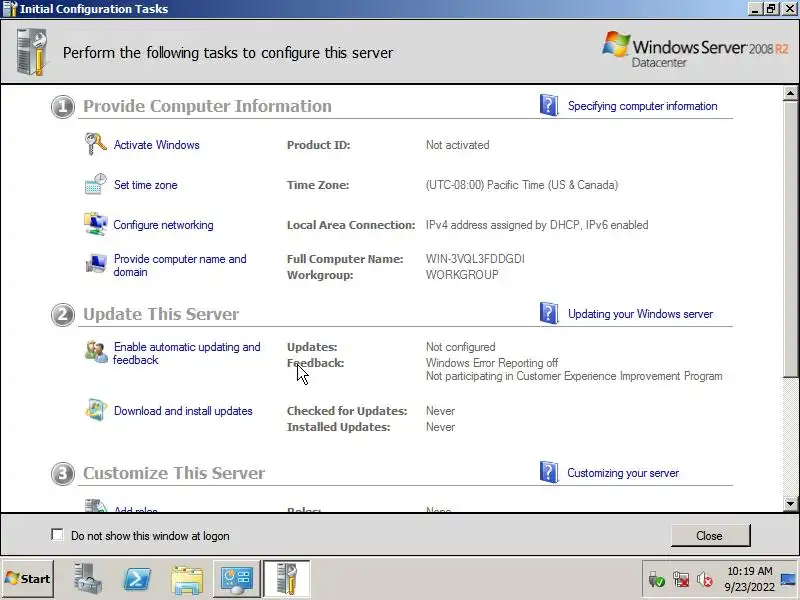This screenshot has width=800, height=600.
Task: Click the vertical scrollbar thumb
Action: click(x=790, y=239)
